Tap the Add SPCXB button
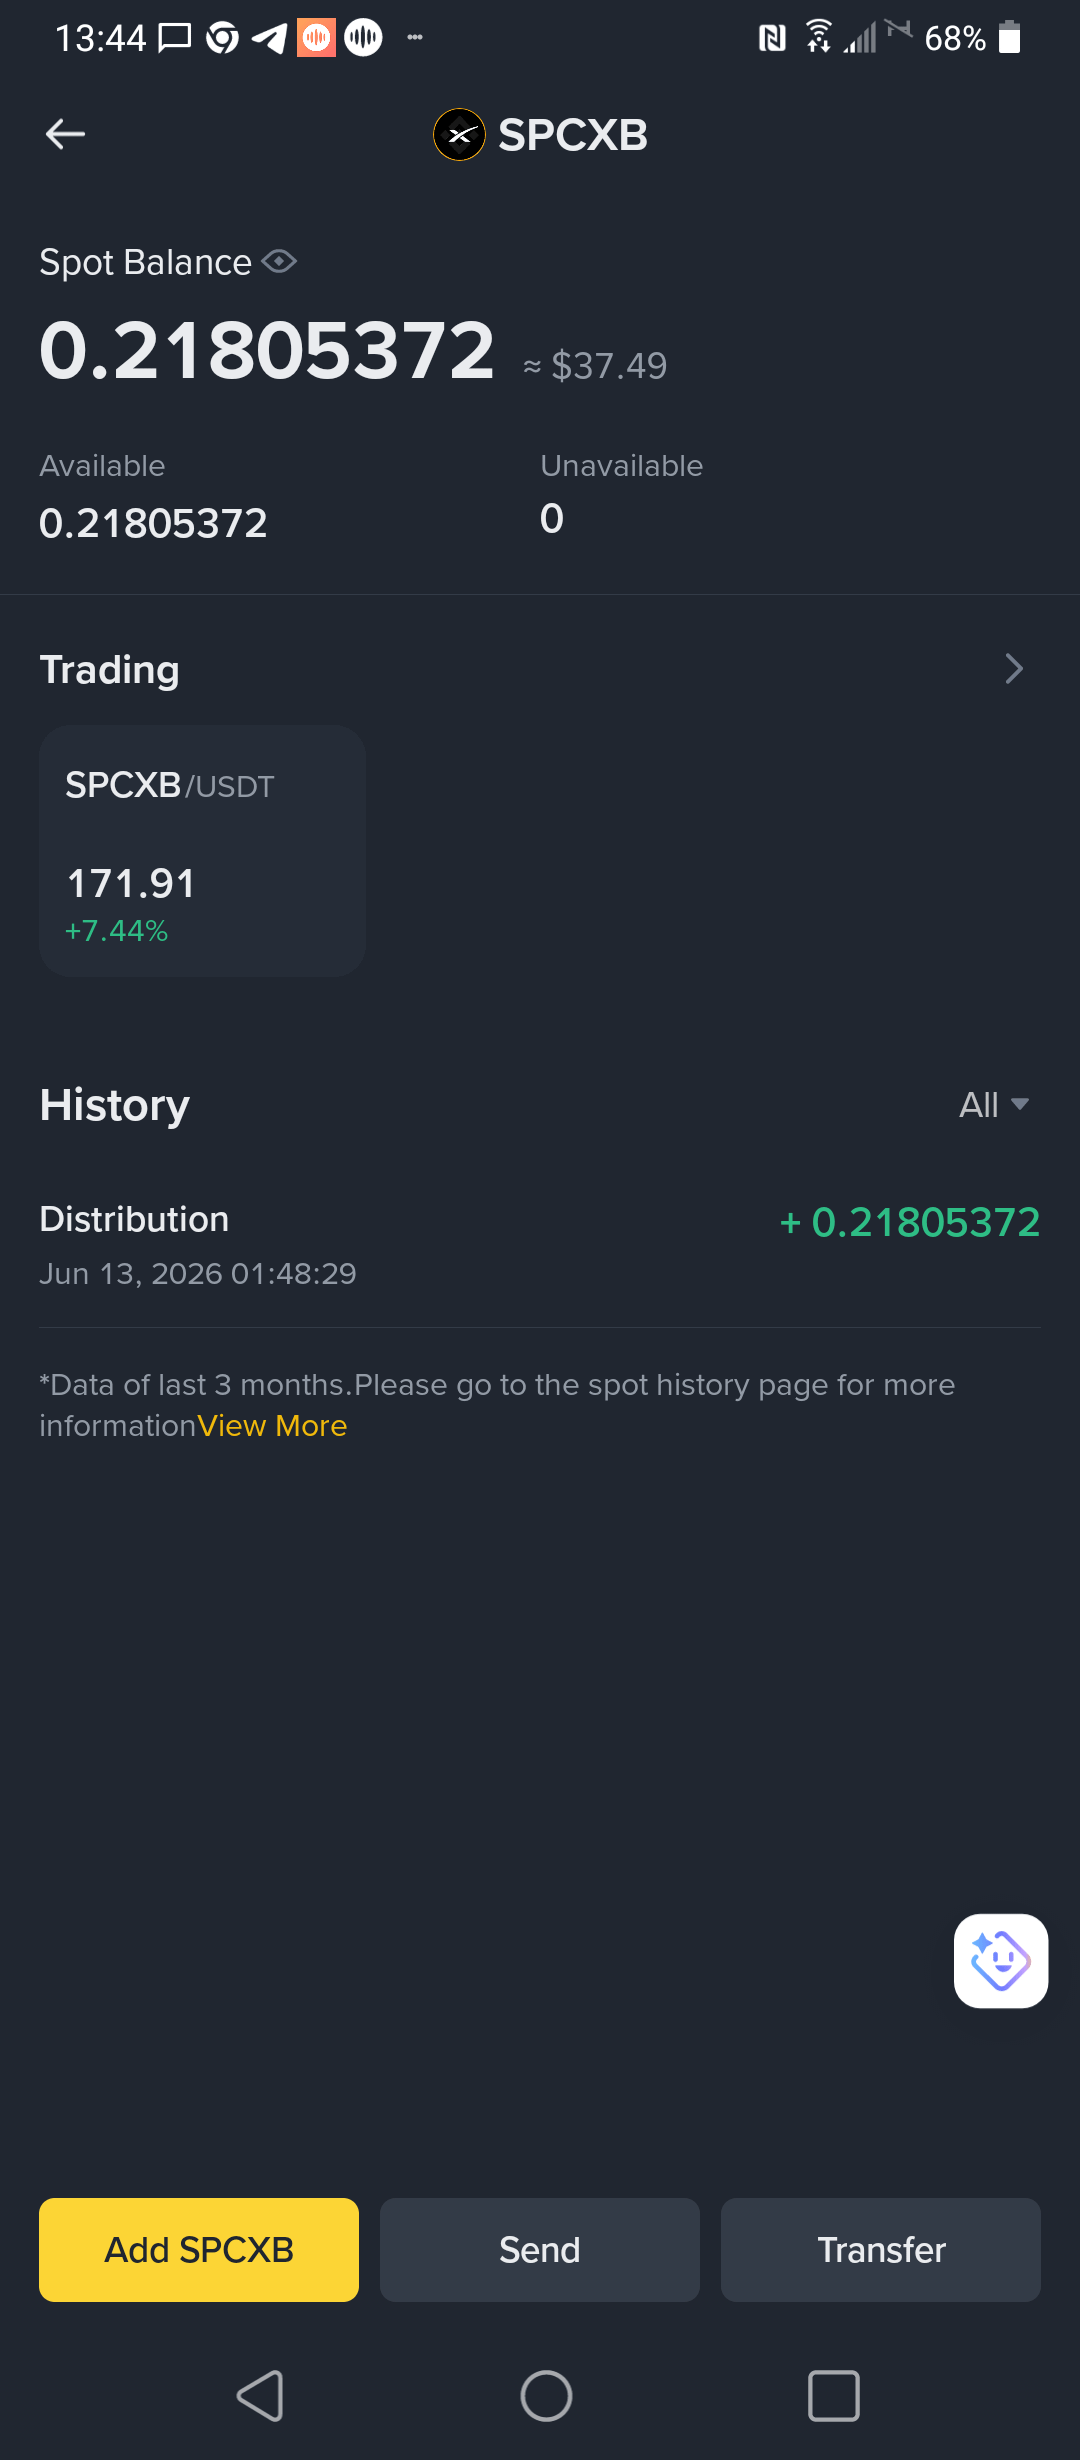1080x2460 pixels. pyautogui.click(x=199, y=2250)
